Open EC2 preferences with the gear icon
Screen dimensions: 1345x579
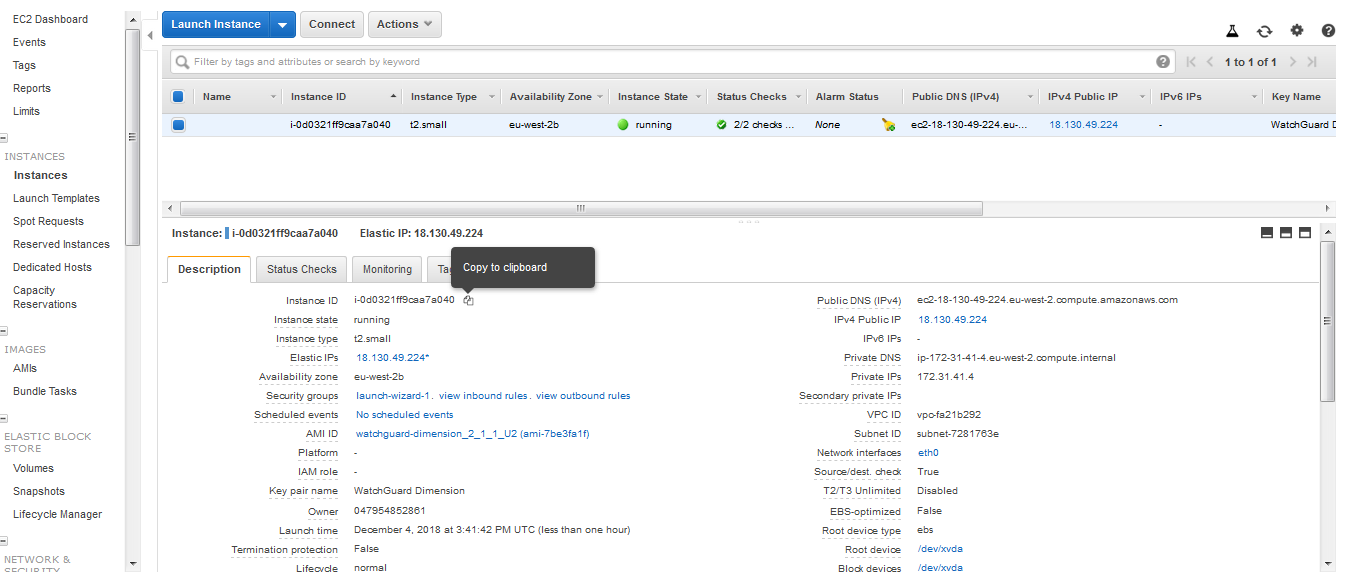pos(1296,31)
